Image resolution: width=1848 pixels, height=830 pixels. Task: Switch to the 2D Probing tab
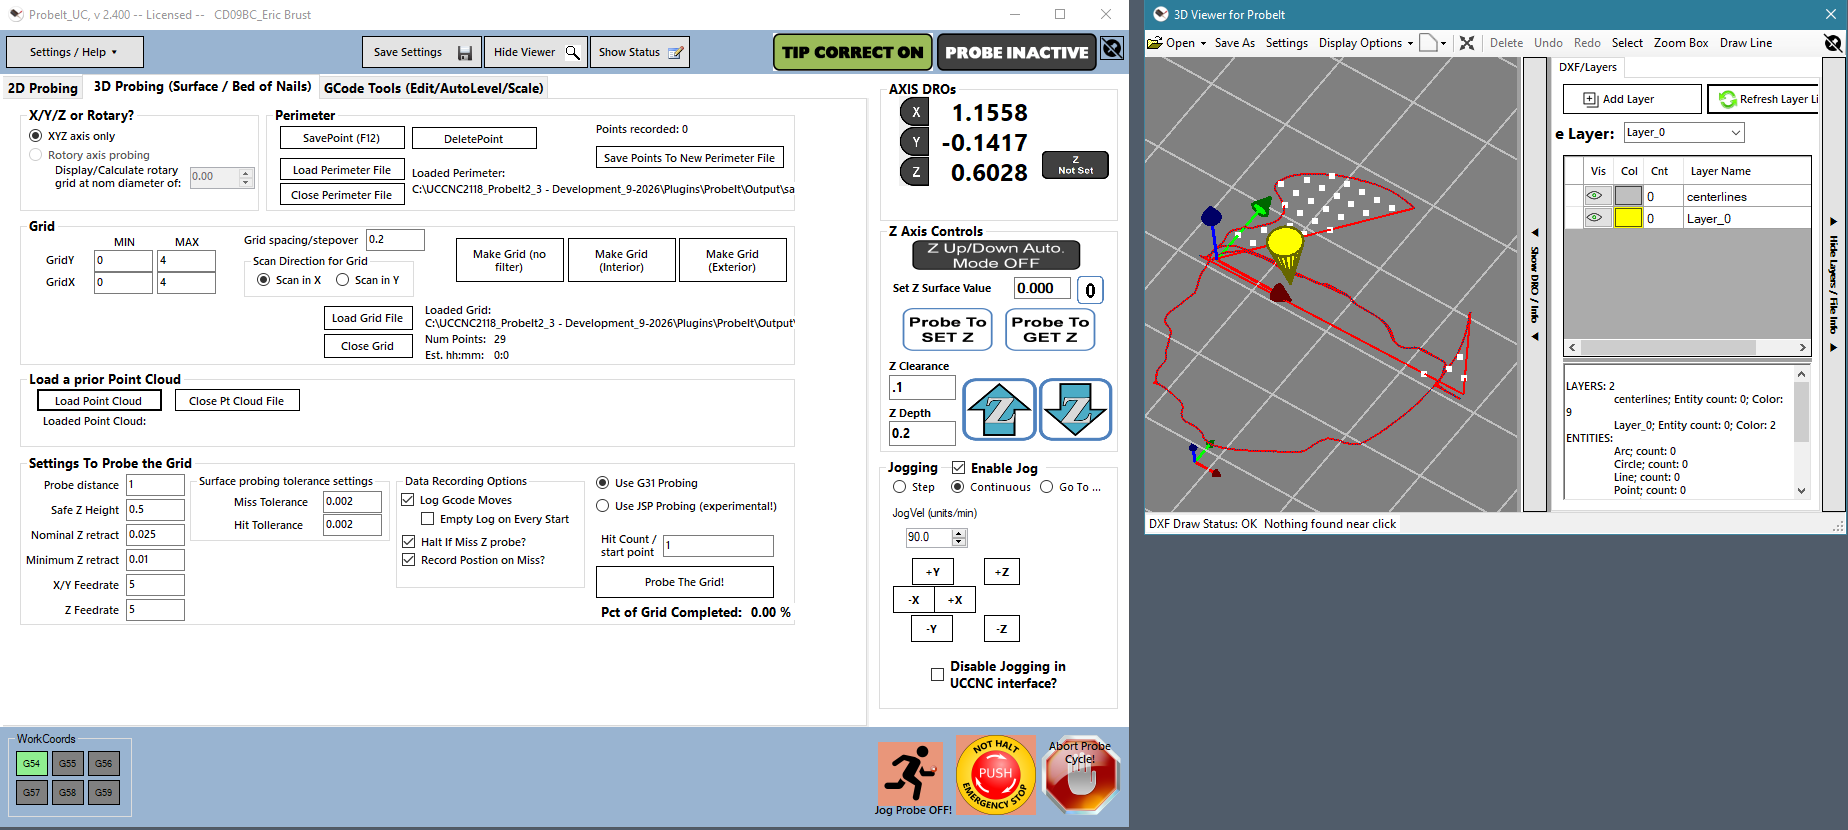tap(42, 88)
